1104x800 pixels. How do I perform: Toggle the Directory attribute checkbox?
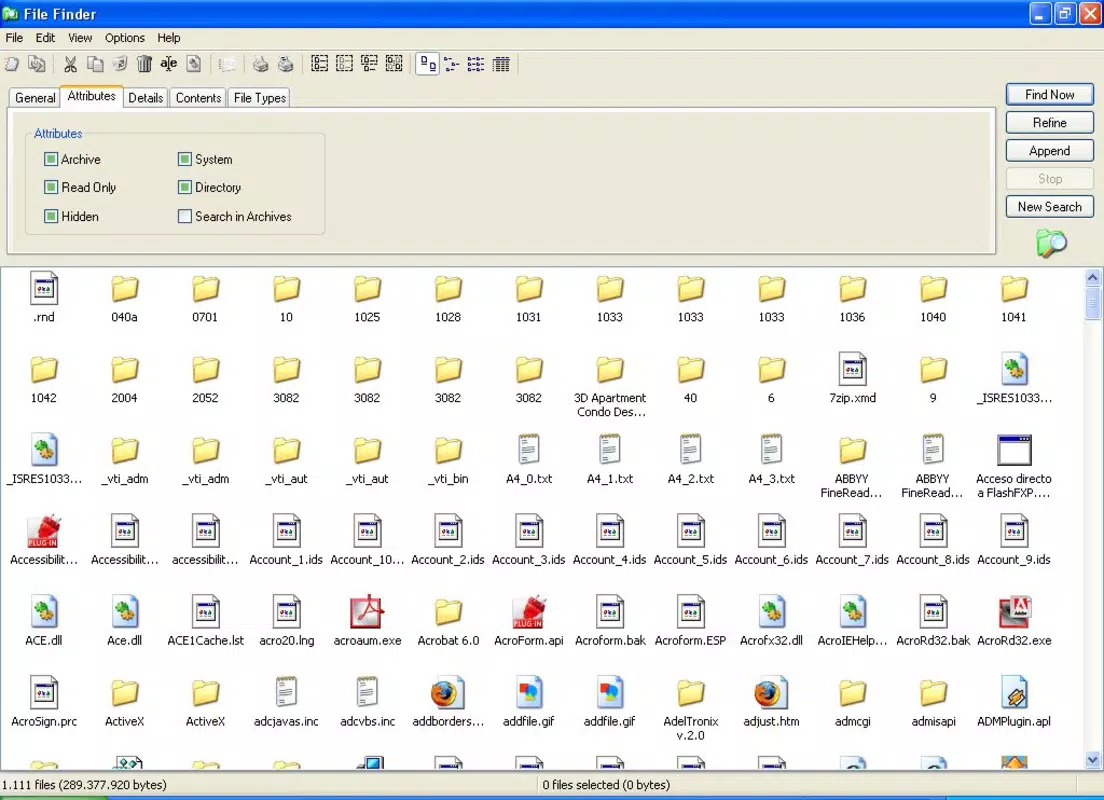184,187
